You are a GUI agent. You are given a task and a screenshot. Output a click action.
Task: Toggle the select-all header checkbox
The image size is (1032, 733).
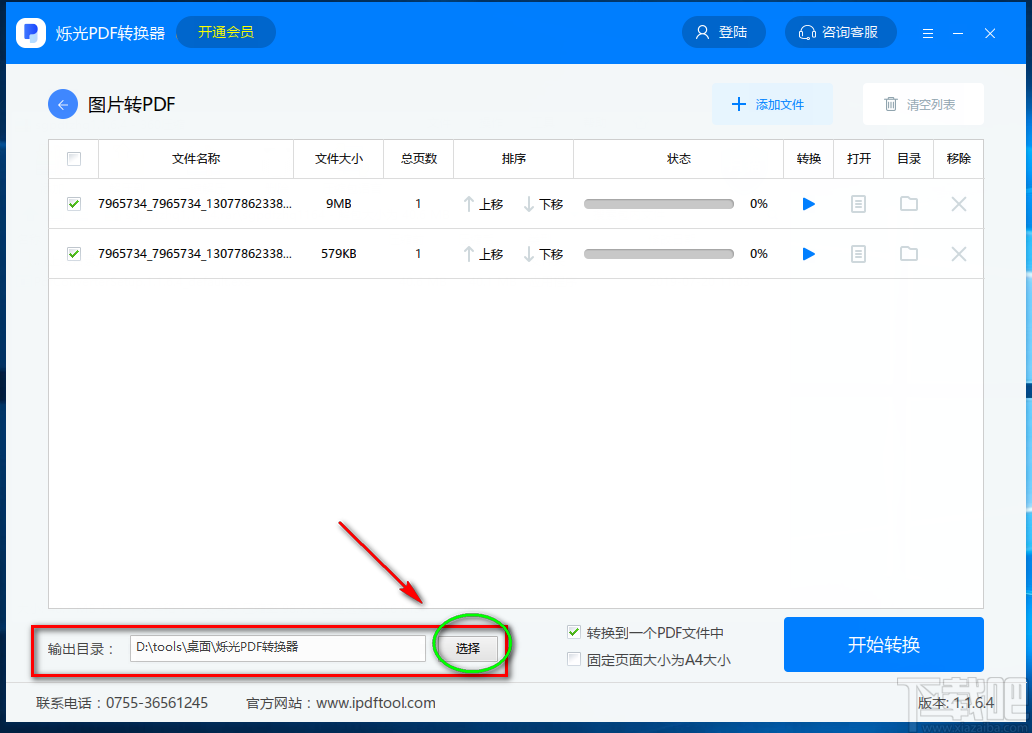tap(74, 159)
